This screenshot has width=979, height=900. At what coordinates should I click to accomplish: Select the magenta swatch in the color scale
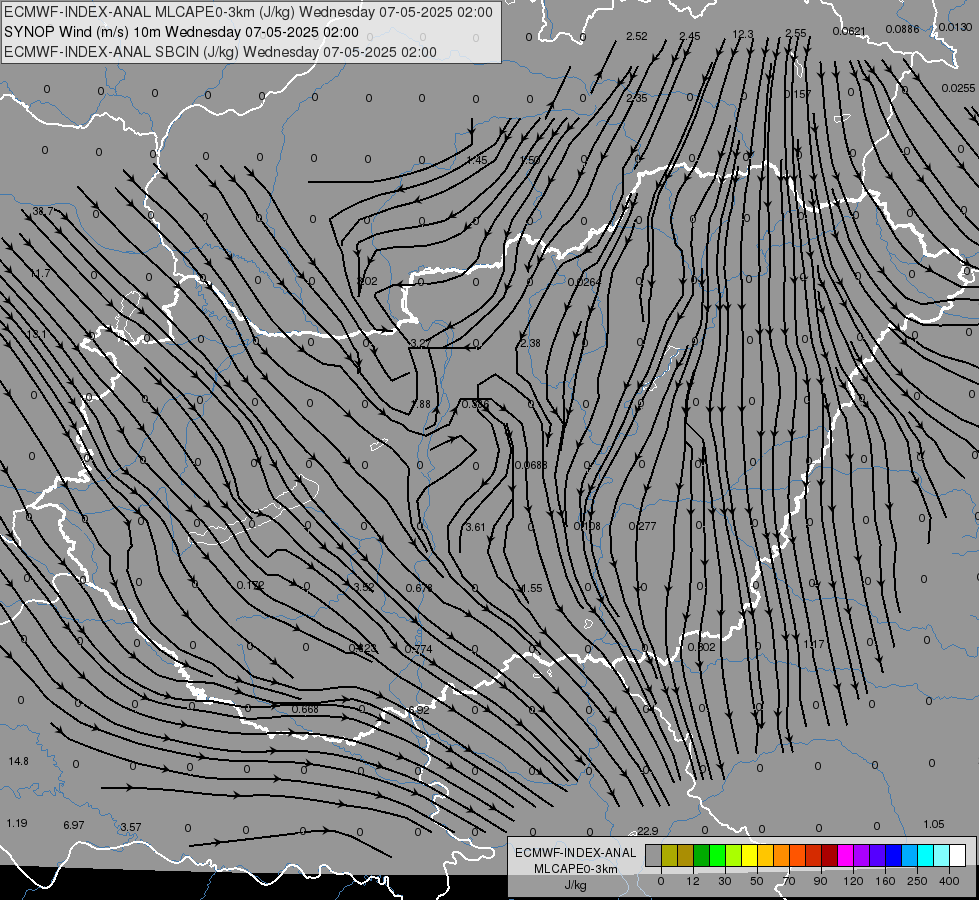click(x=845, y=855)
